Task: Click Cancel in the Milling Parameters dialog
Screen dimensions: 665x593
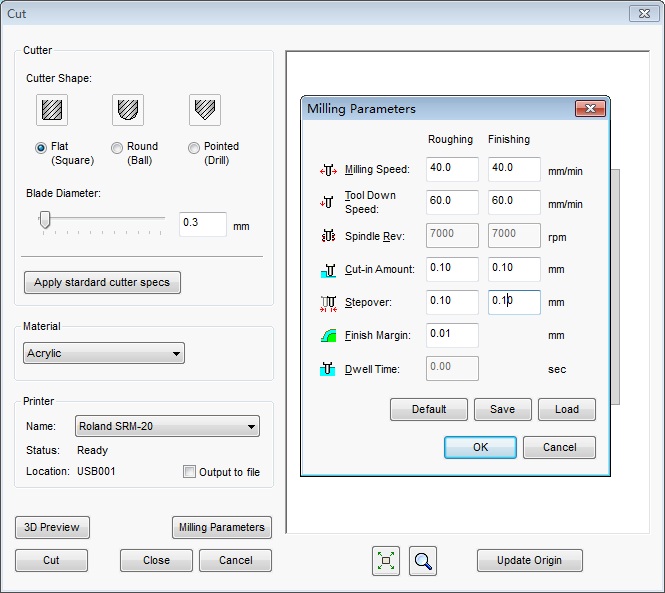Action: (x=559, y=448)
